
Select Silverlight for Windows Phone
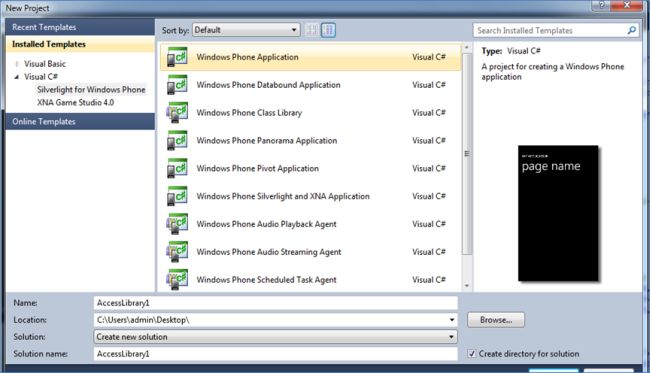click(91, 90)
